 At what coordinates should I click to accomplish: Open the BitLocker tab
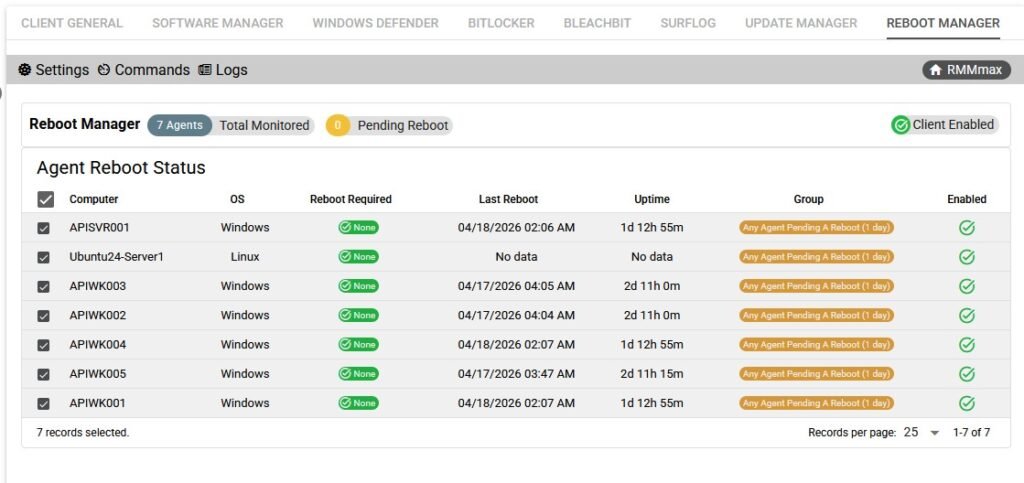[x=501, y=23]
